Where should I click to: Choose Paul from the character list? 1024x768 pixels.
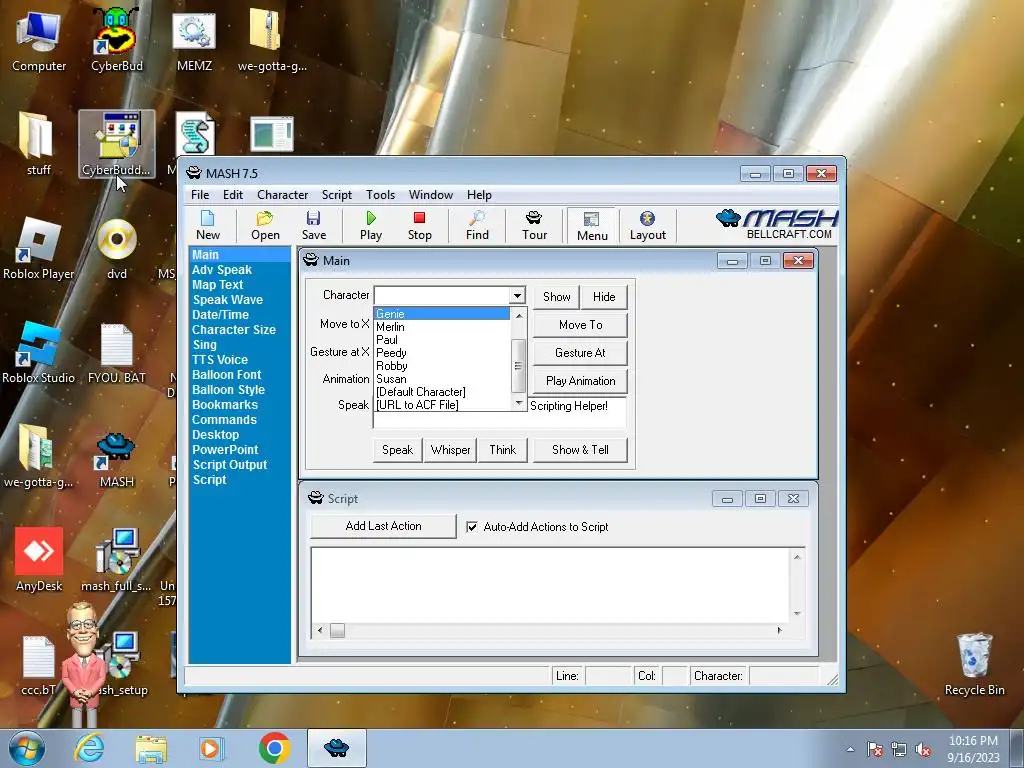coord(441,340)
